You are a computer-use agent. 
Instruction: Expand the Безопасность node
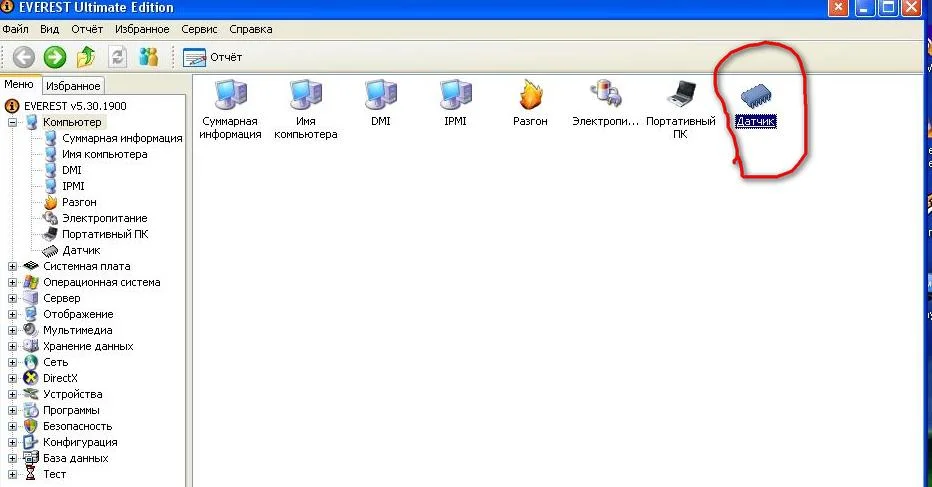pos(12,426)
